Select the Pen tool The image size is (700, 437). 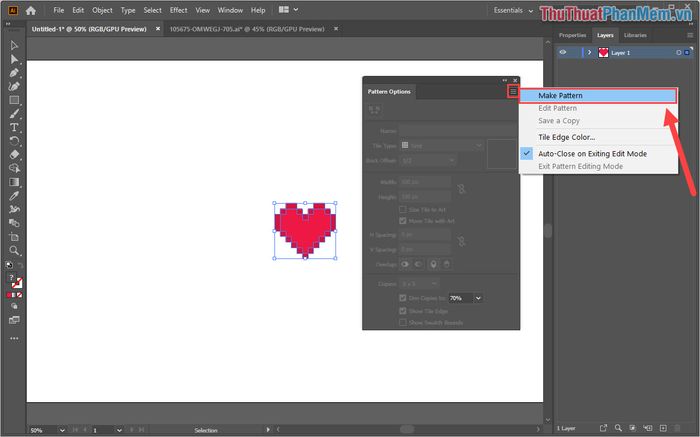point(14,73)
